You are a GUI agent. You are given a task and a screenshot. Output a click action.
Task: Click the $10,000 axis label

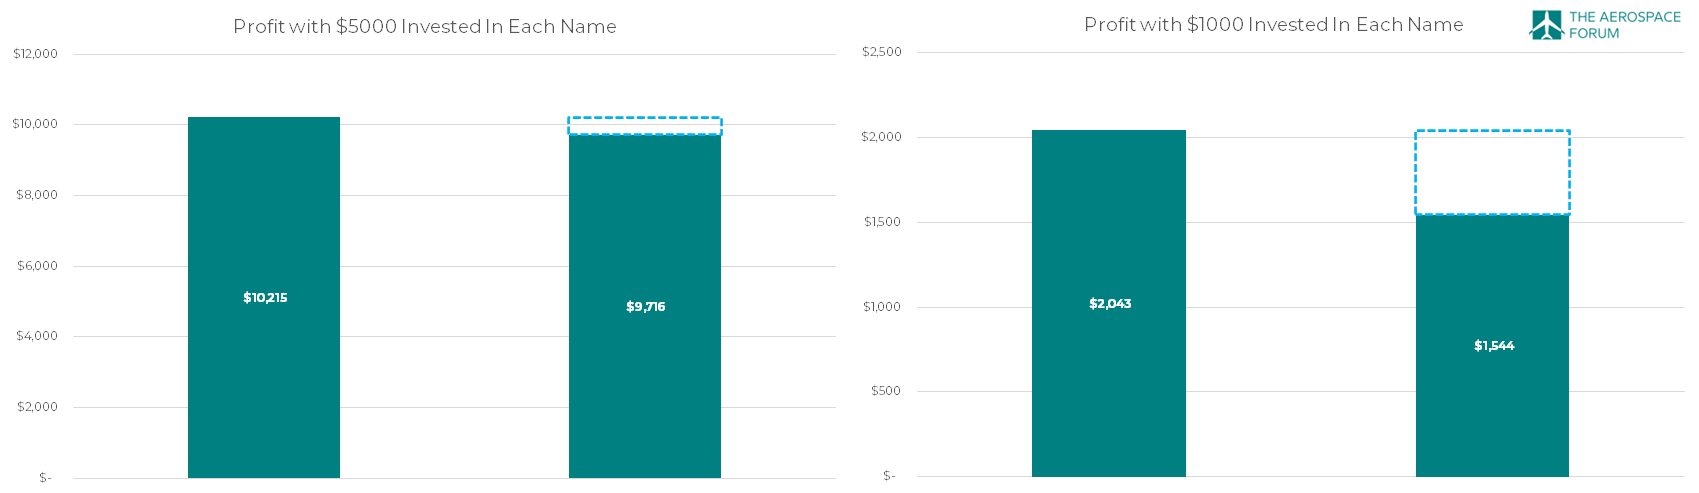[35, 125]
